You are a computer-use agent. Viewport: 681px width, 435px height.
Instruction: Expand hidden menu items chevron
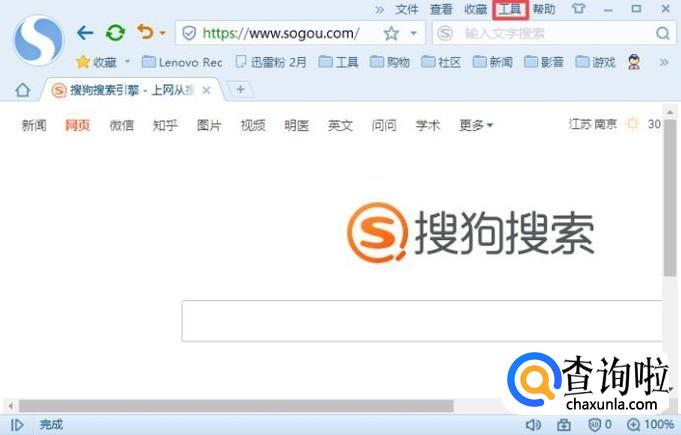380,10
